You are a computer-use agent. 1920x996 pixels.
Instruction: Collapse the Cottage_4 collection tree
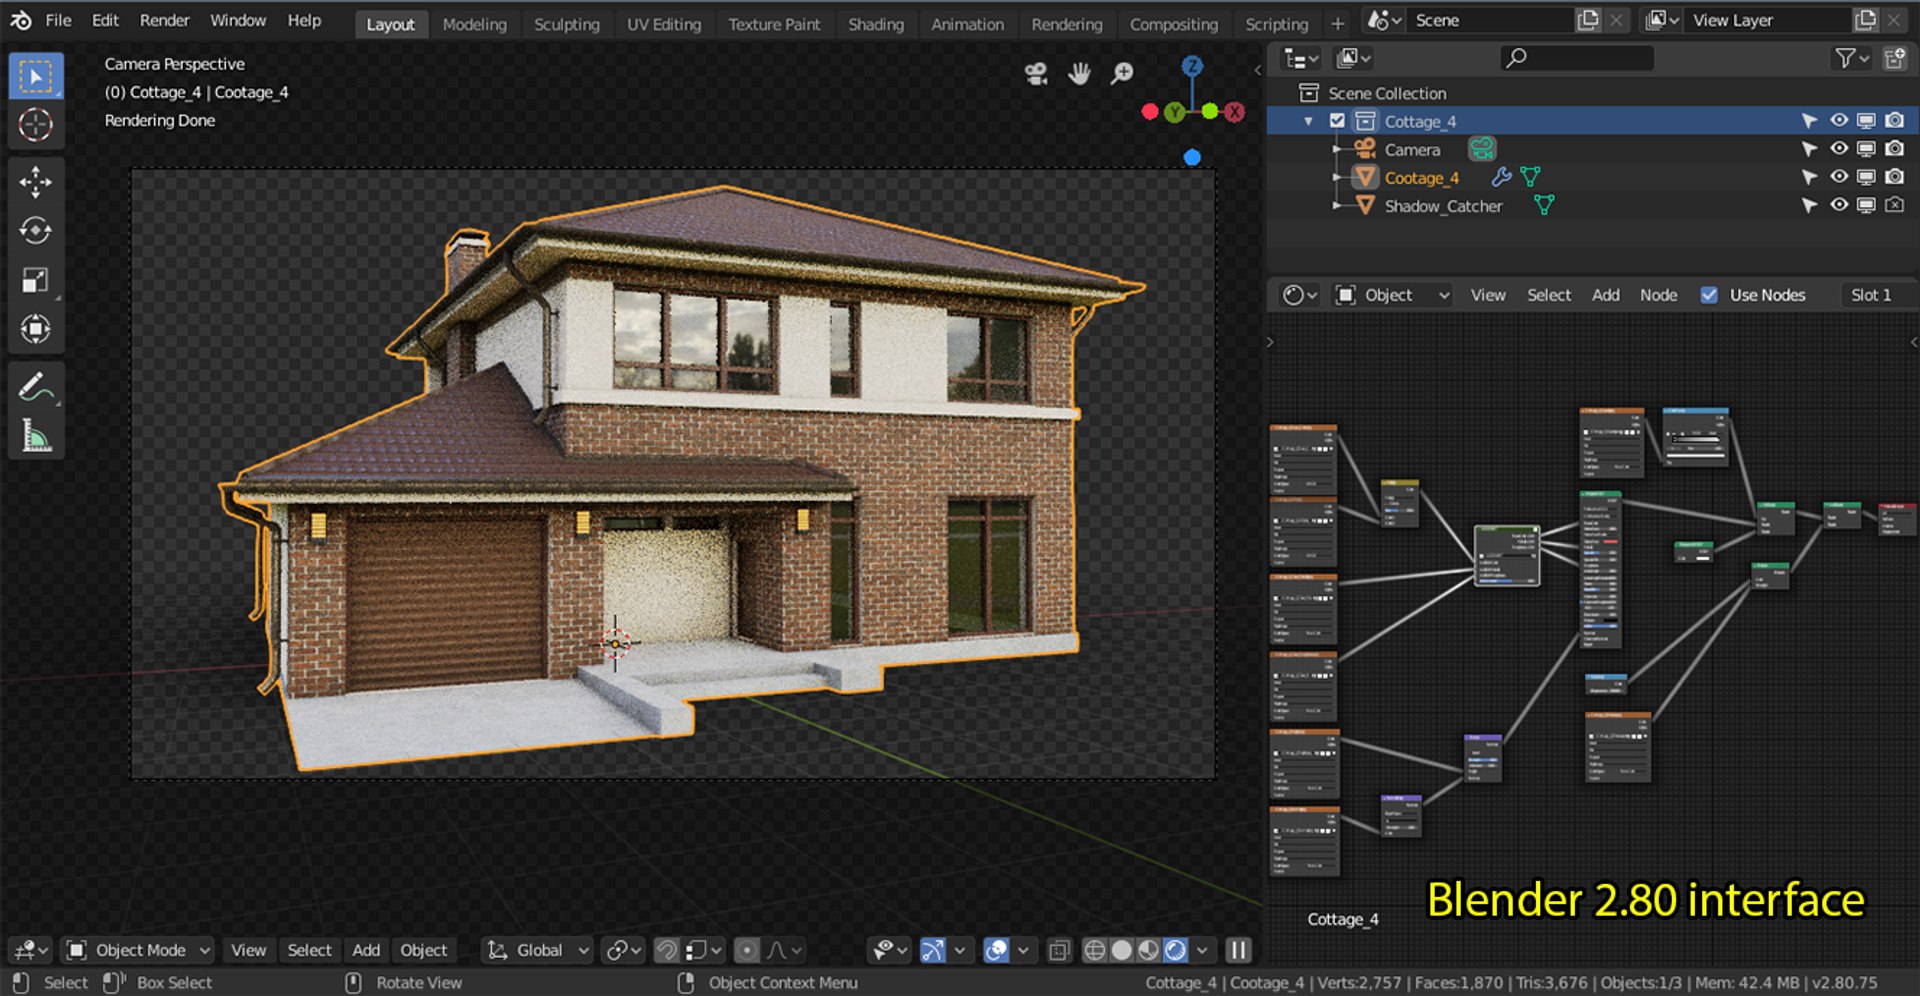coord(1308,121)
